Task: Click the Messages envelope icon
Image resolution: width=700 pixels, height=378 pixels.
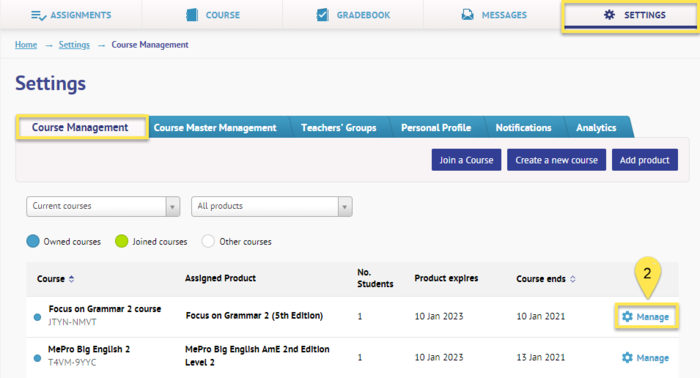Action: pos(467,15)
